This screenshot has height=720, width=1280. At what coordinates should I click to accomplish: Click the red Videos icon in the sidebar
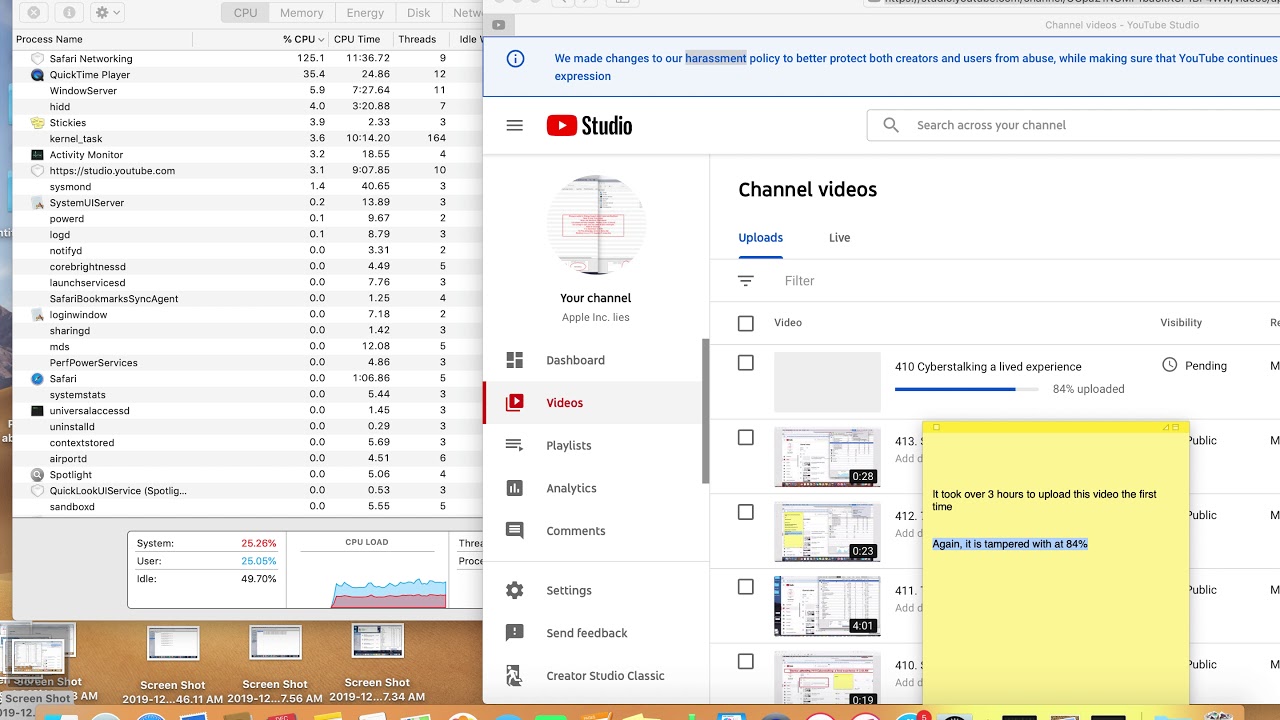pyautogui.click(x=515, y=403)
